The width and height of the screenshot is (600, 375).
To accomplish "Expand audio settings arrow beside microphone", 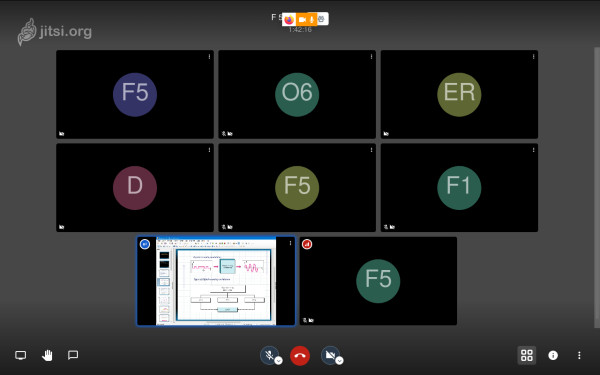I will point(279,360).
